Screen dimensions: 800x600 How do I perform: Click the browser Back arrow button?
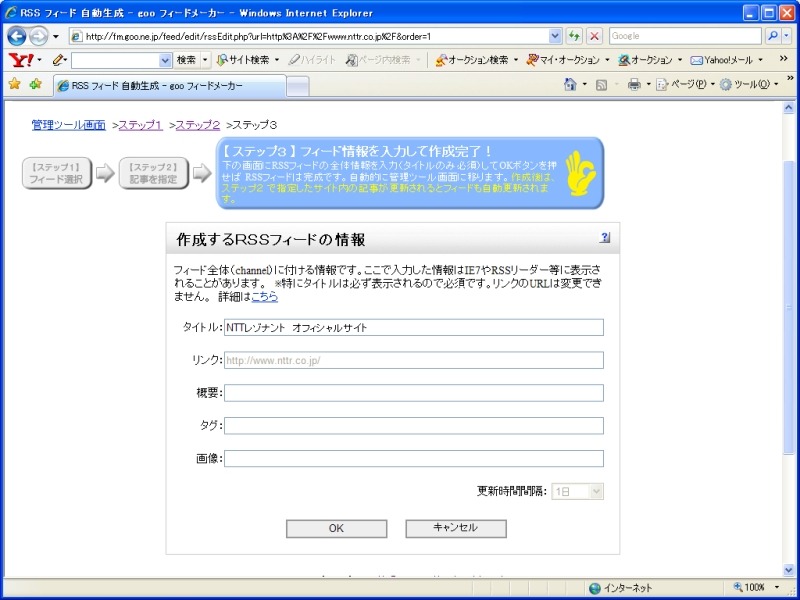tap(17, 36)
